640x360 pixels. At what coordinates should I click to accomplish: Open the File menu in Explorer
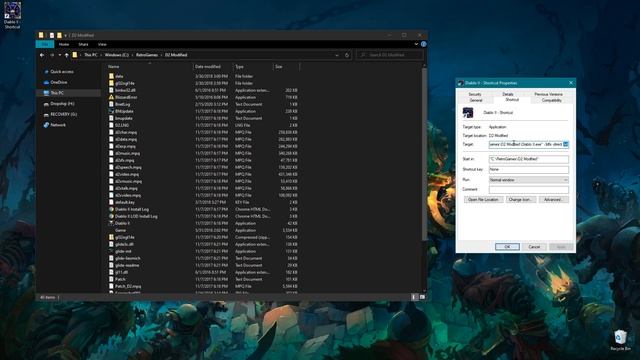point(45,44)
